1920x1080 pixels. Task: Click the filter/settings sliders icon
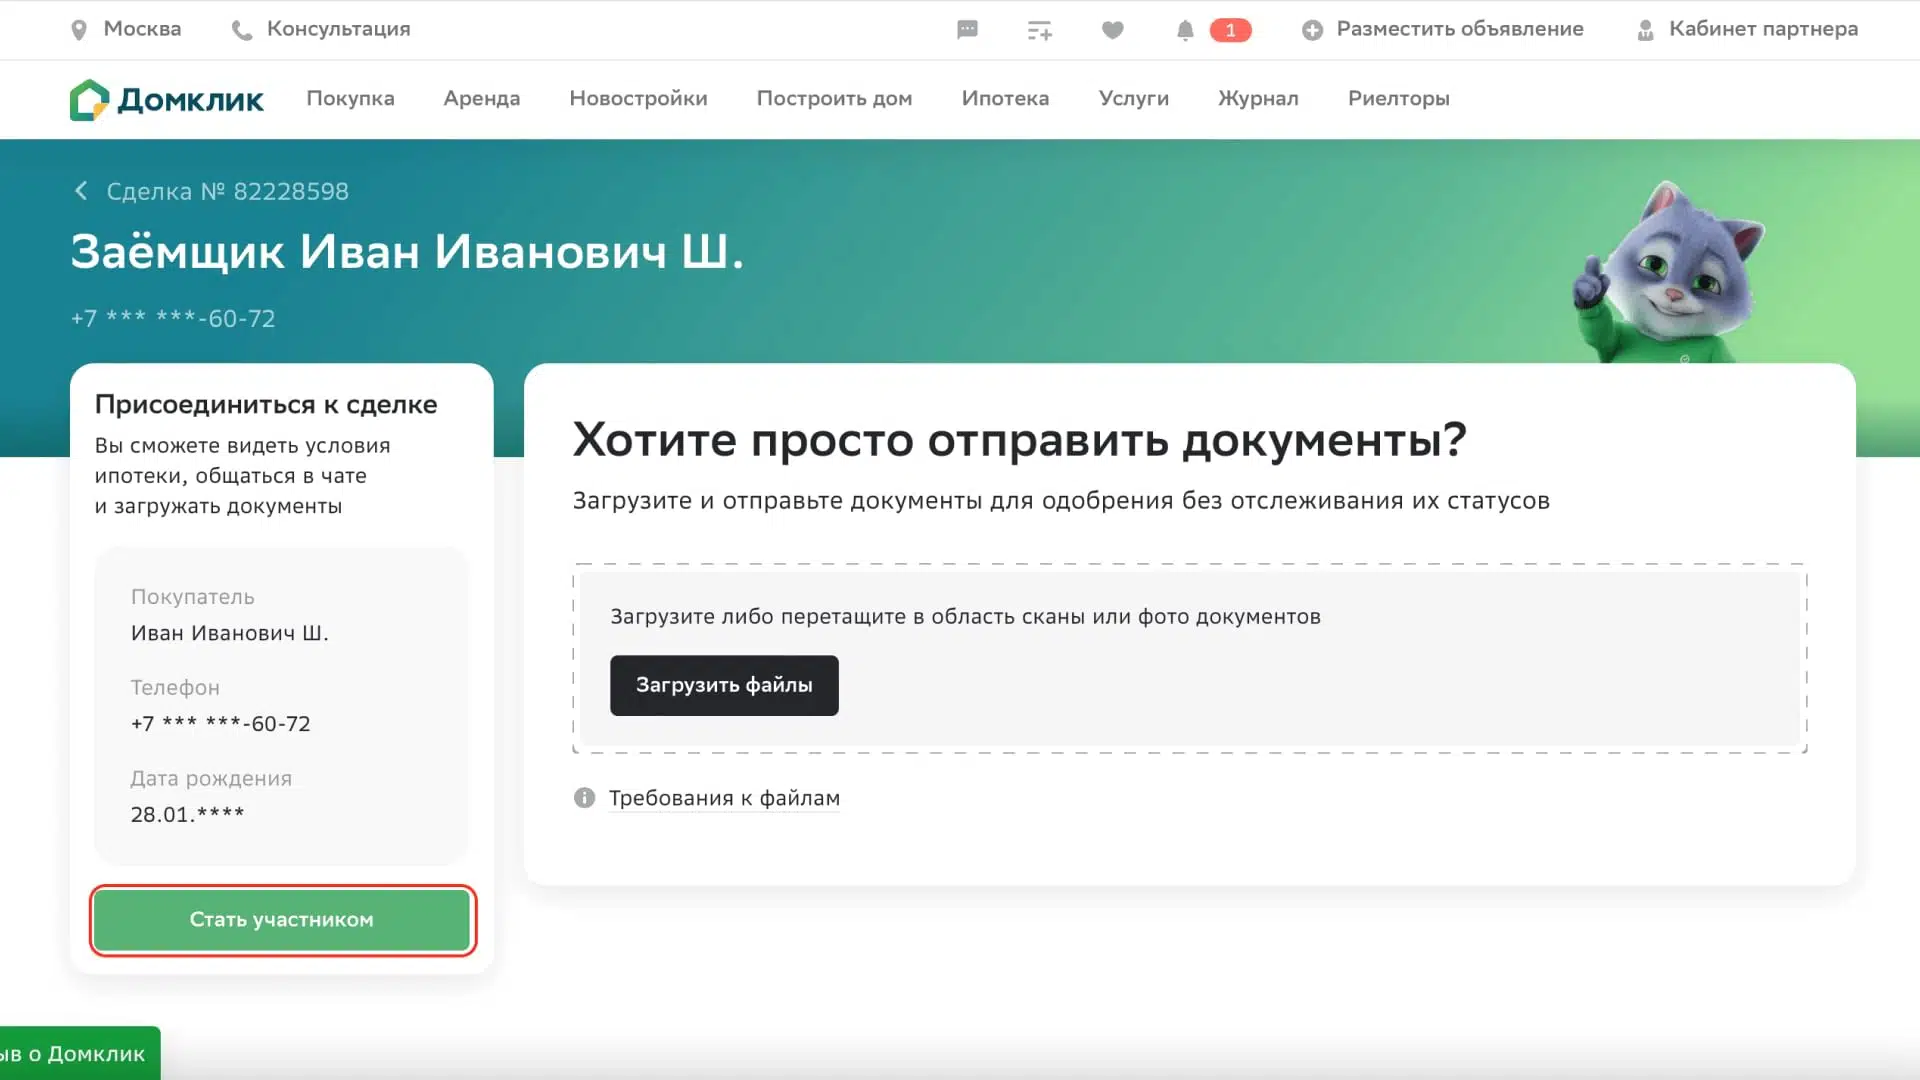[1040, 29]
